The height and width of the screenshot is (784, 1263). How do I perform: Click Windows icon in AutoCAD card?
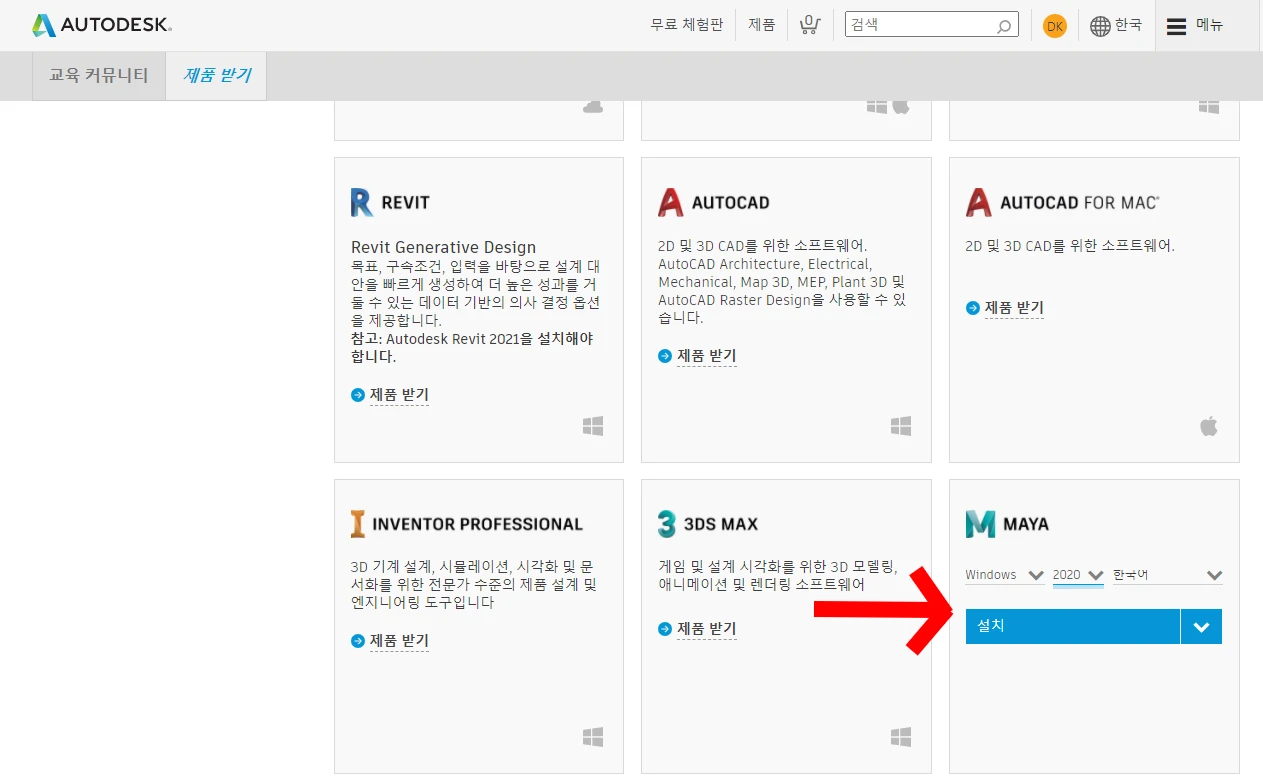pos(901,426)
